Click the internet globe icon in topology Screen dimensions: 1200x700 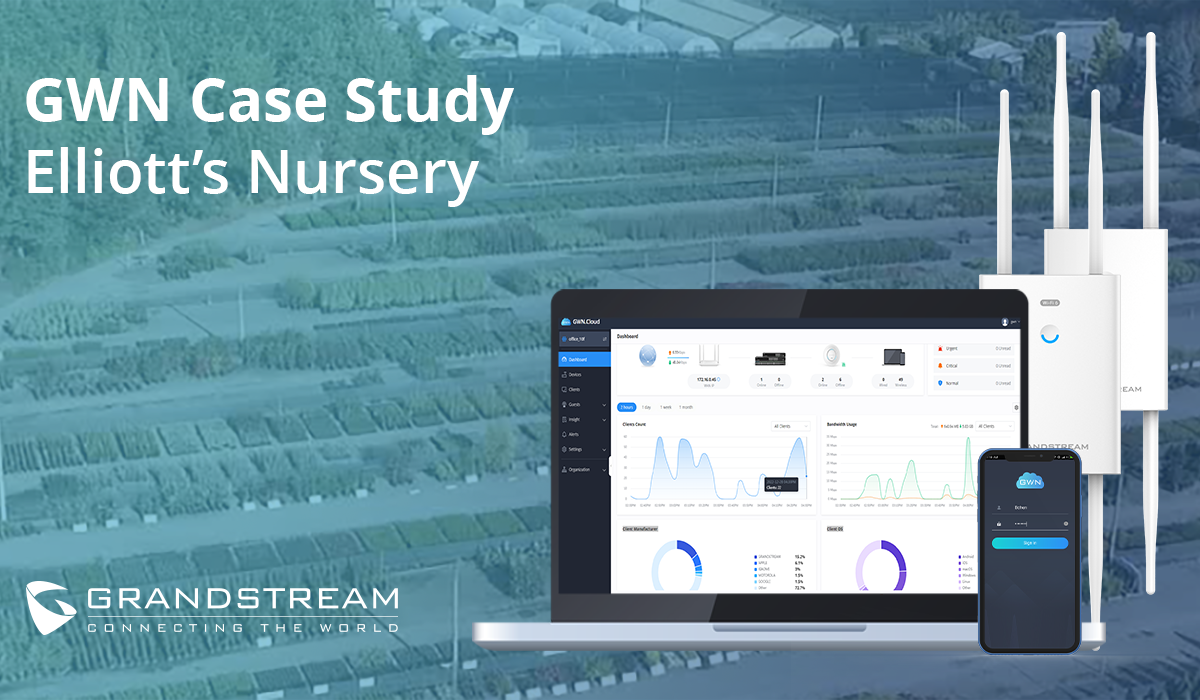click(x=648, y=356)
